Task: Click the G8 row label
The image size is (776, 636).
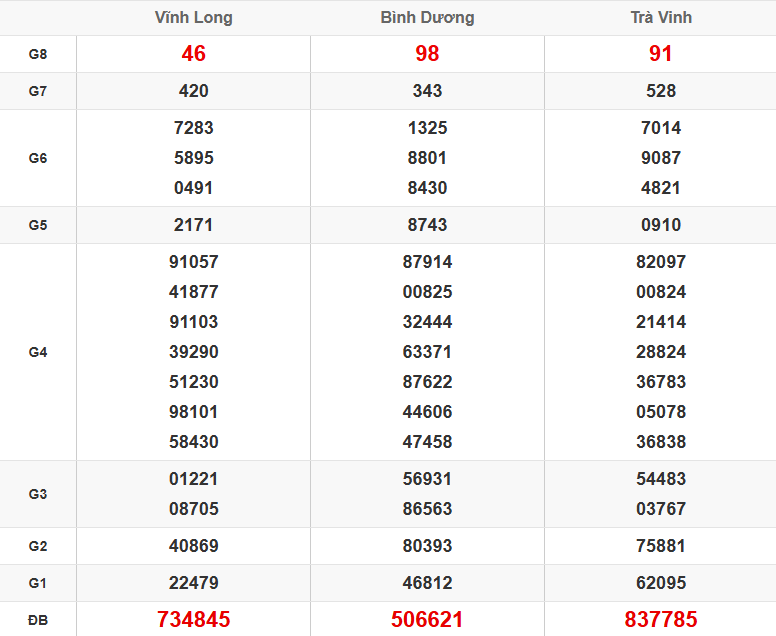Action: 38,54
